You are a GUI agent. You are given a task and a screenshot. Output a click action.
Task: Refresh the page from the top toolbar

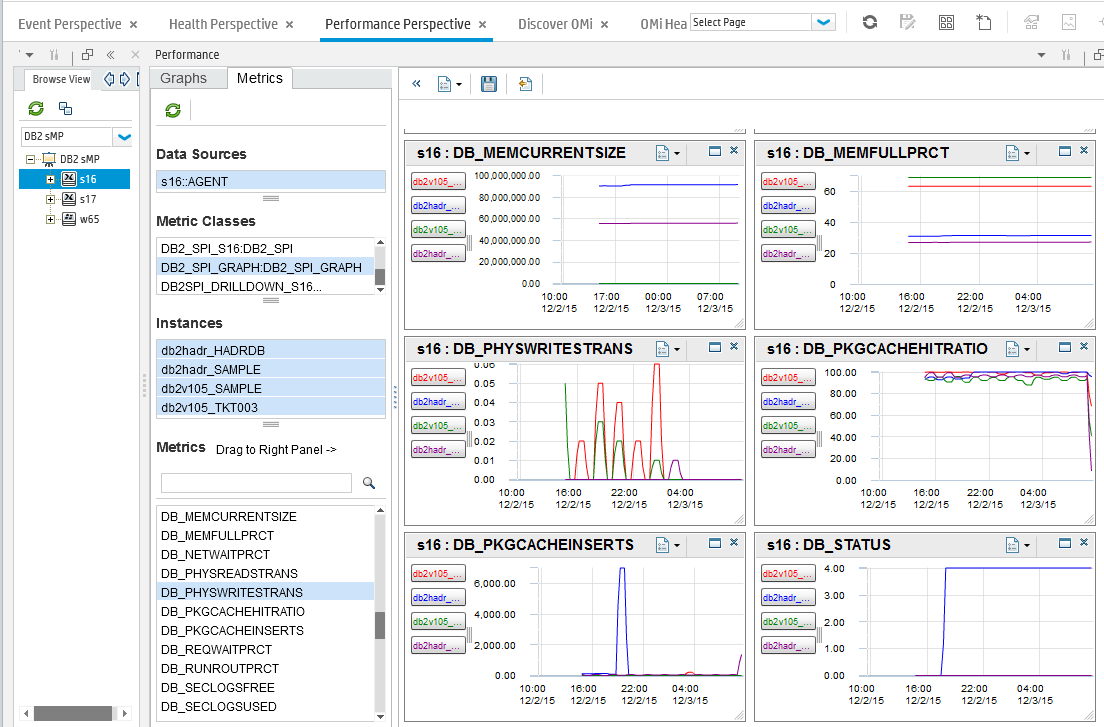point(870,22)
